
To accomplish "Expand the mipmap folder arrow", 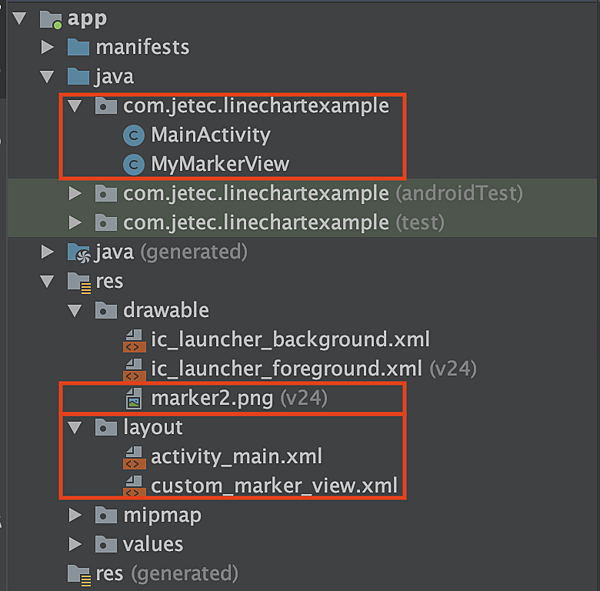I will pos(75,515).
